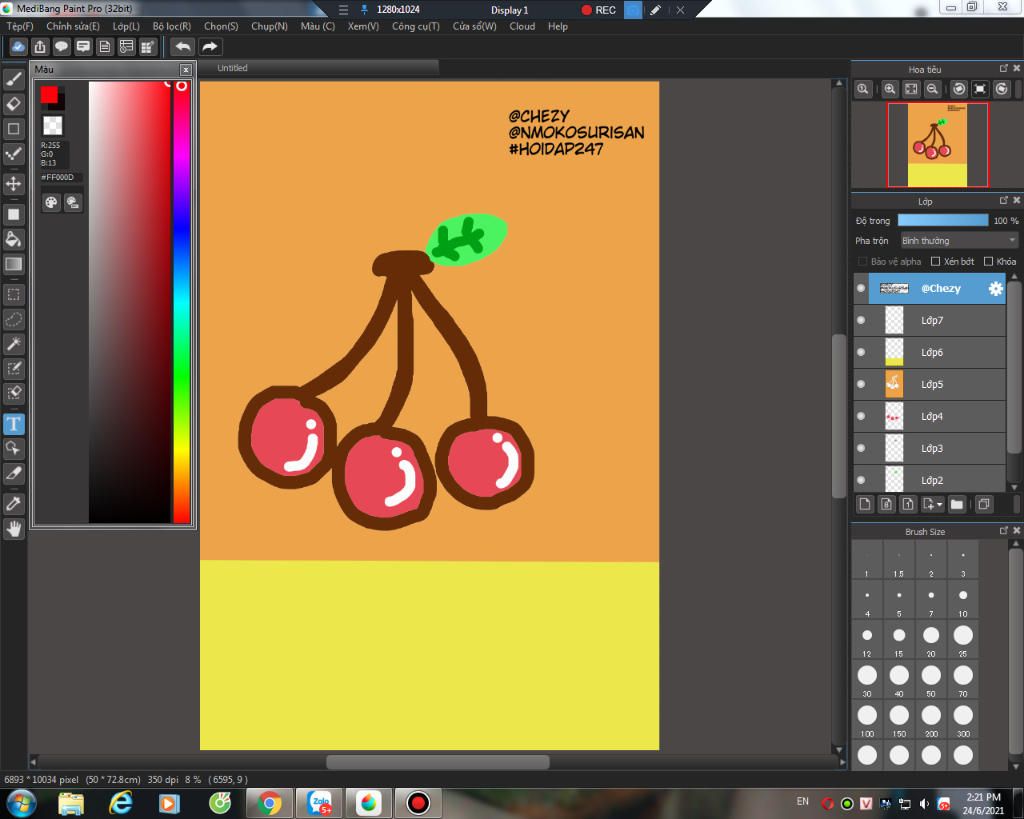Select the Hand pan tool
The image size is (1024, 819).
pos(14,528)
